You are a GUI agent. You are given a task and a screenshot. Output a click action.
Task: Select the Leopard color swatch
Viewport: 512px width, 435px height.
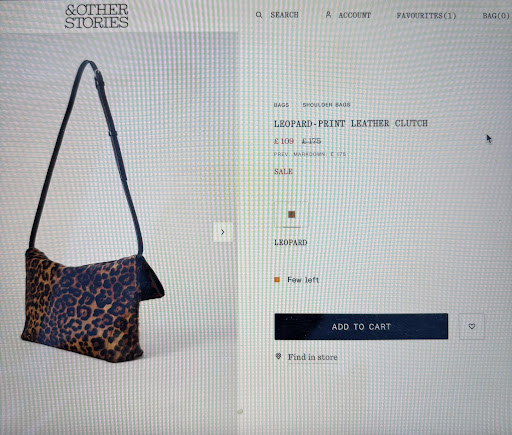292,214
